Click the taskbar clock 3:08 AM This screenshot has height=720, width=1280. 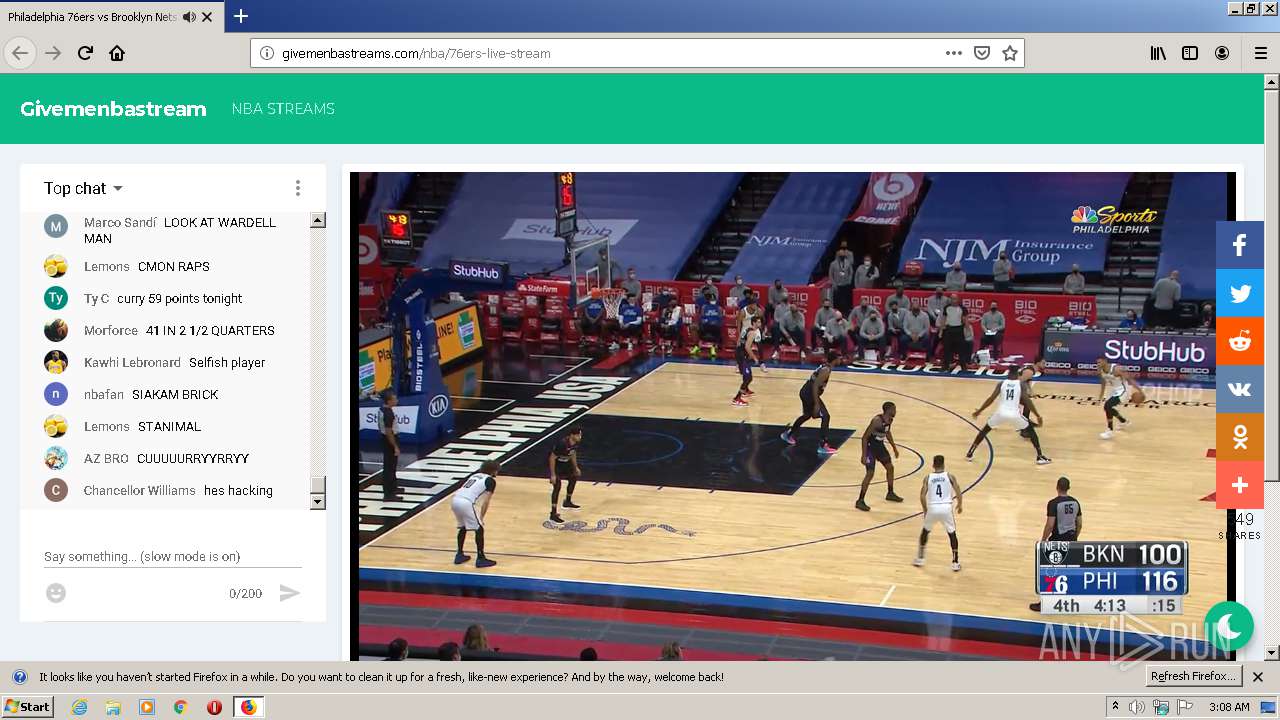point(1229,707)
